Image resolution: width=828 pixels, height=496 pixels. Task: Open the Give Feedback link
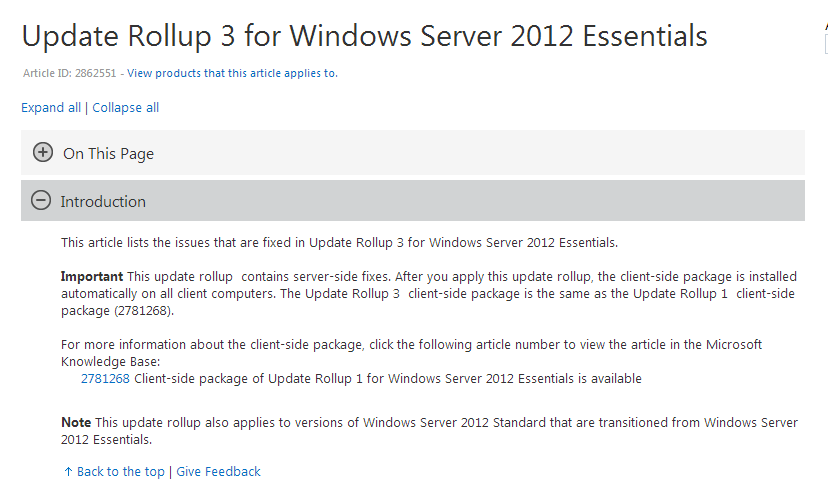click(x=218, y=472)
